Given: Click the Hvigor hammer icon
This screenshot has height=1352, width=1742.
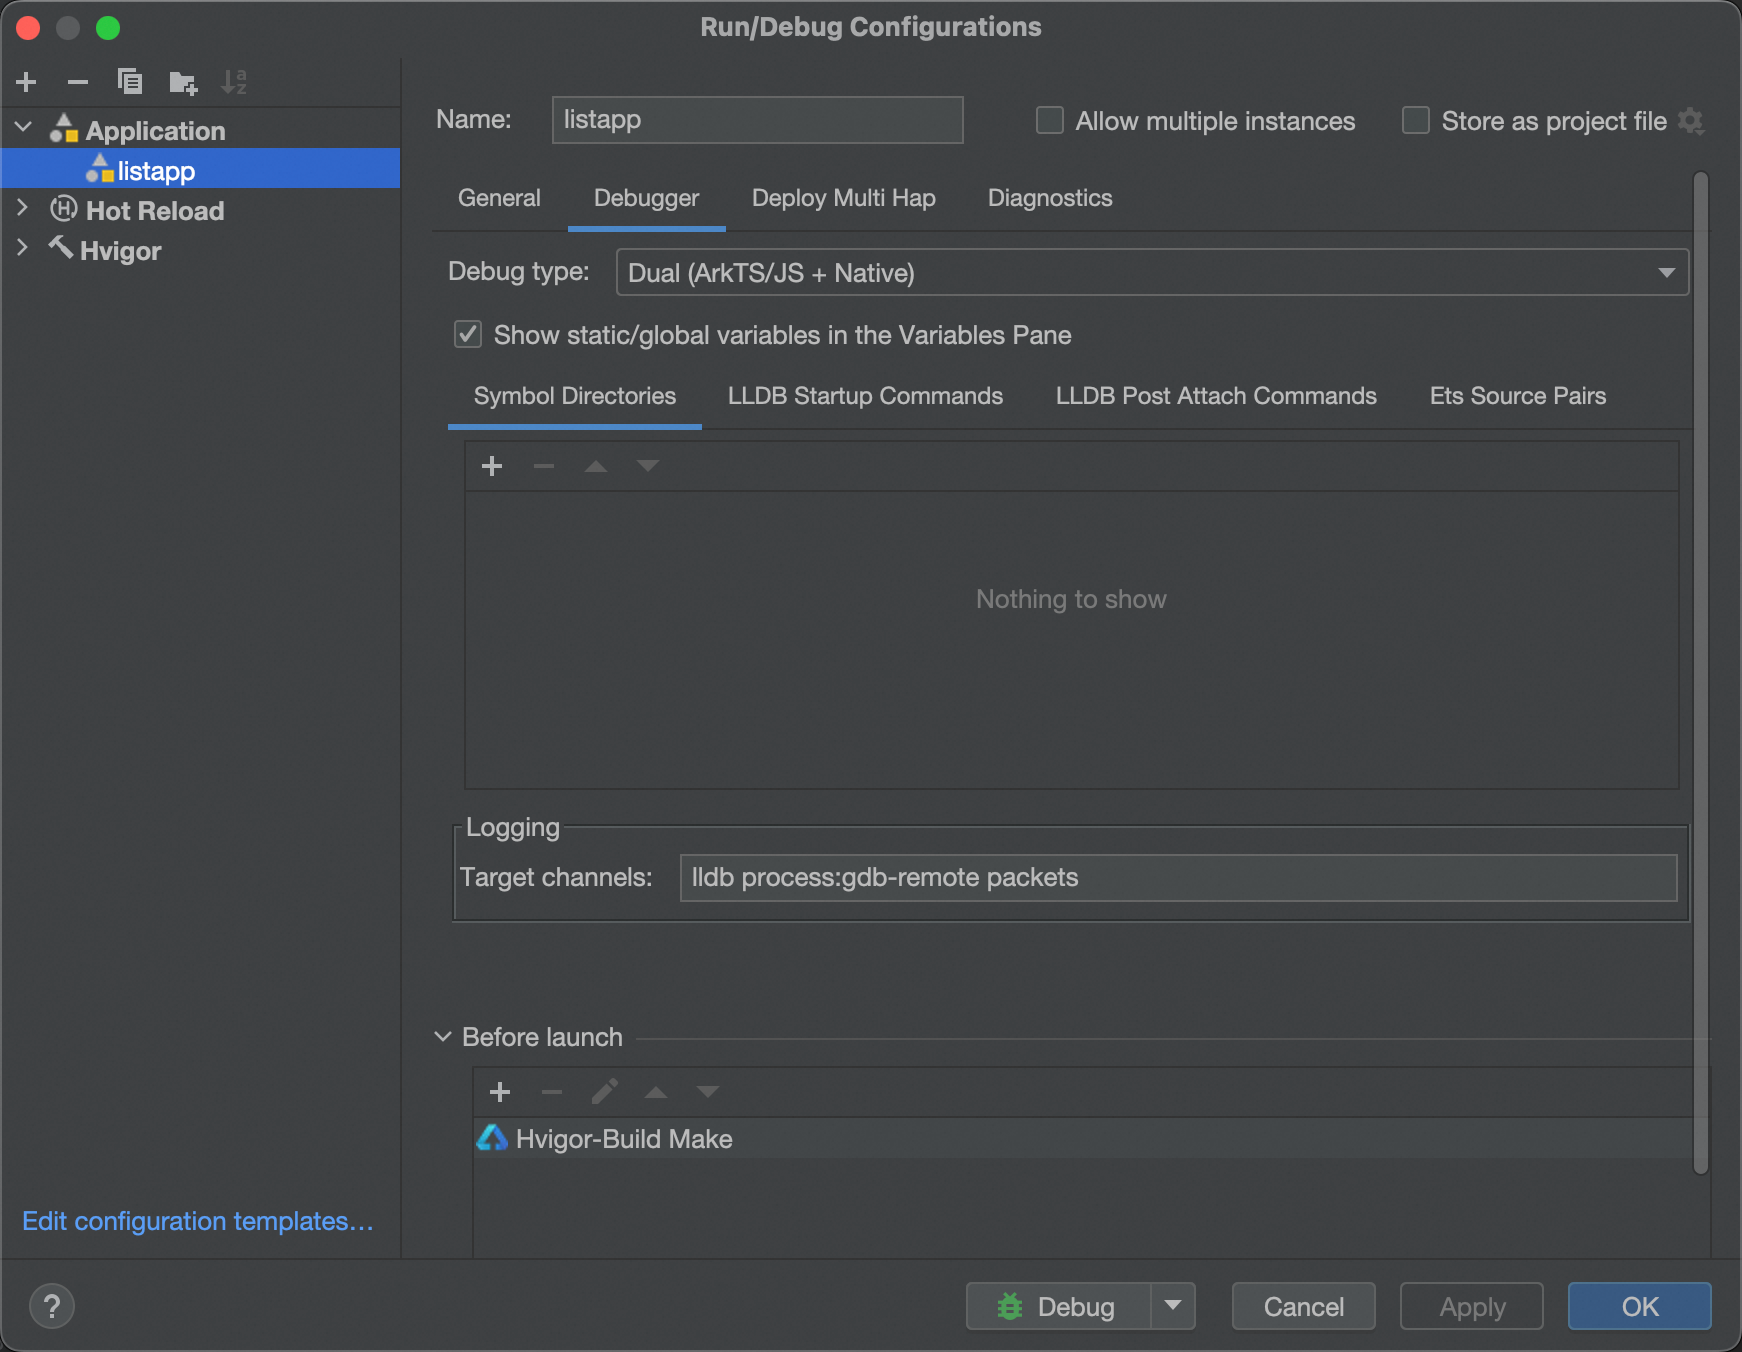Looking at the screenshot, I should 61,247.
